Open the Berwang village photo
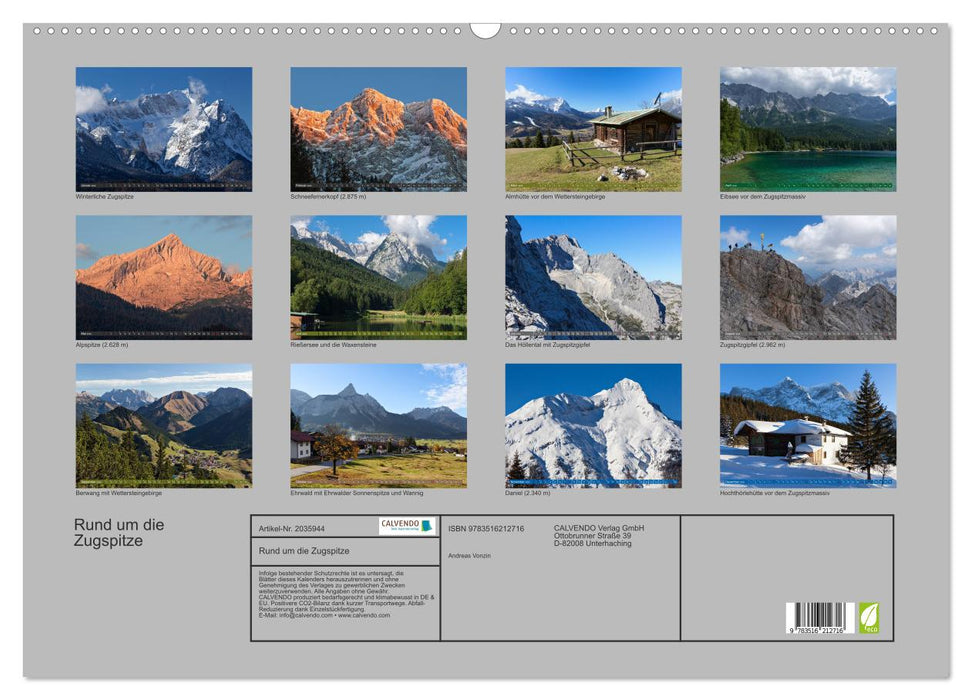The width and height of the screenshot is (971, 700). (x=164, y=425)
